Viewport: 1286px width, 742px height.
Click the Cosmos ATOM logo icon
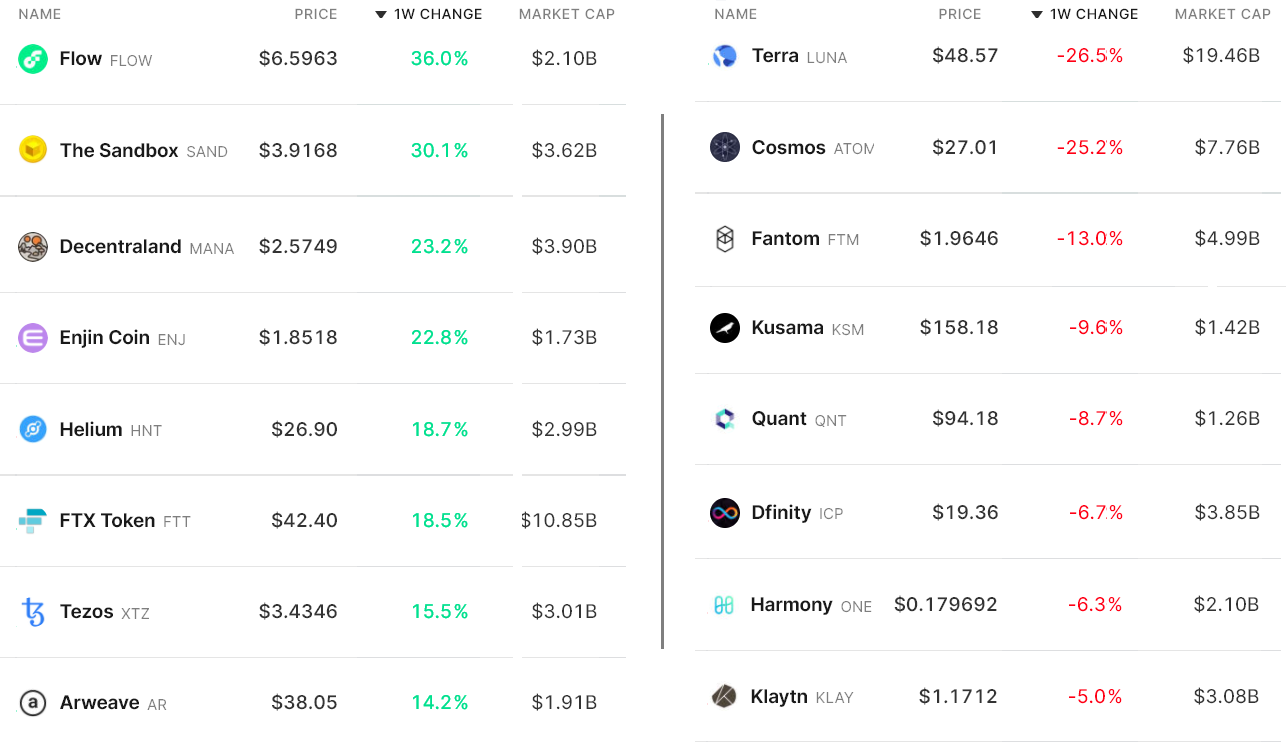pos(724,148)
